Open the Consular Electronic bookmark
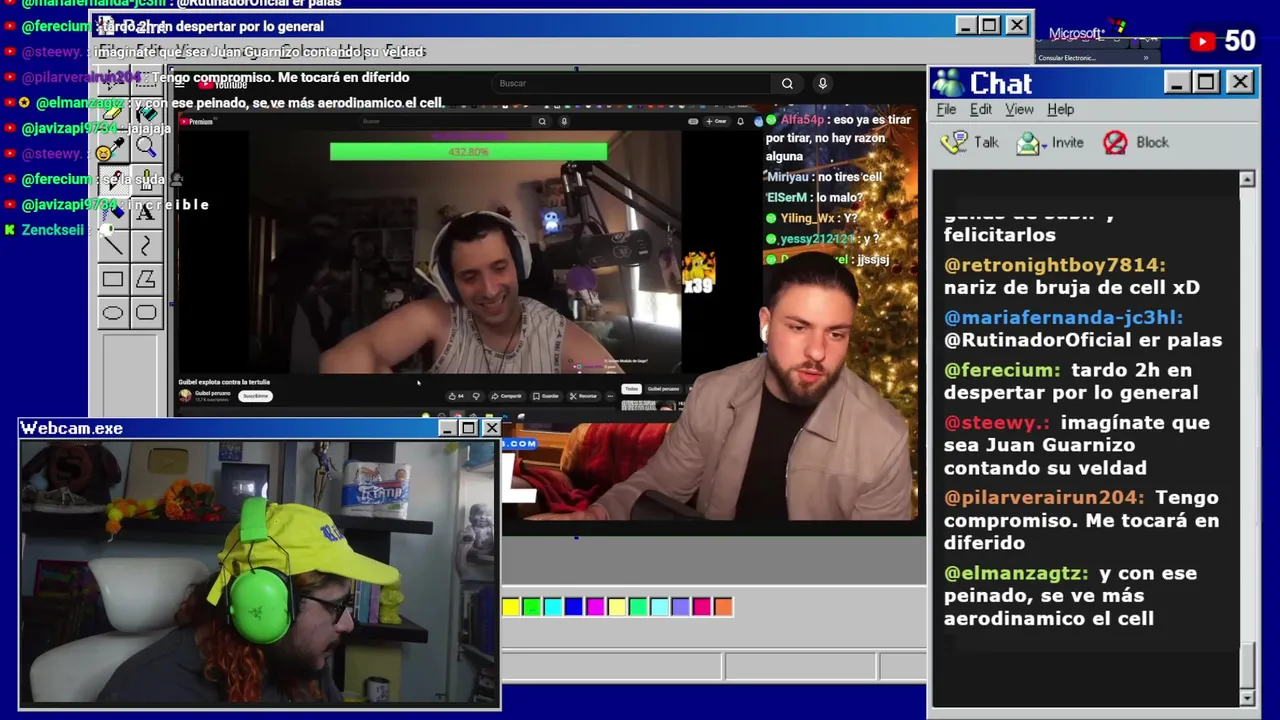This screenshot has height=720, width=1280. click(1067, 58)
